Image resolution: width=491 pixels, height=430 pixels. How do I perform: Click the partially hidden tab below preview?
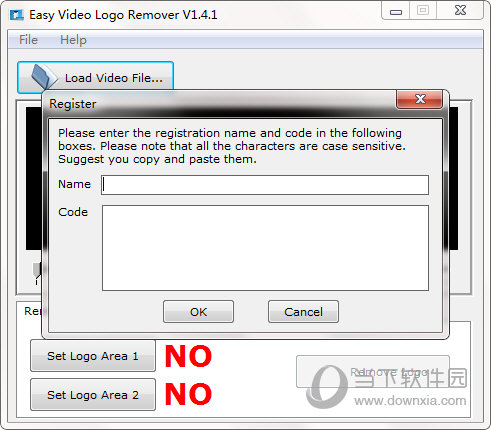[x=33, y=311]
